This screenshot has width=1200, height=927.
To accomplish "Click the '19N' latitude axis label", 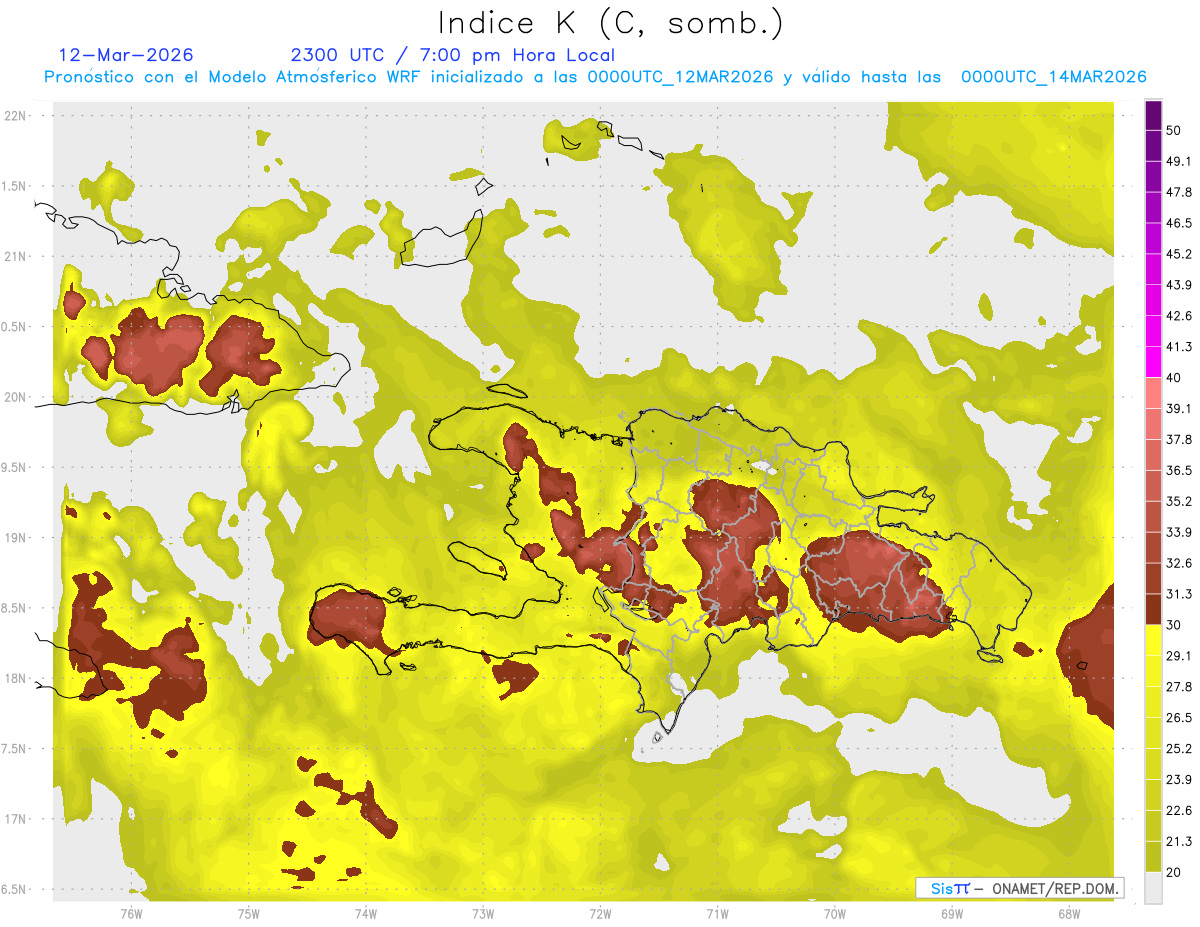I will [14, 538].
